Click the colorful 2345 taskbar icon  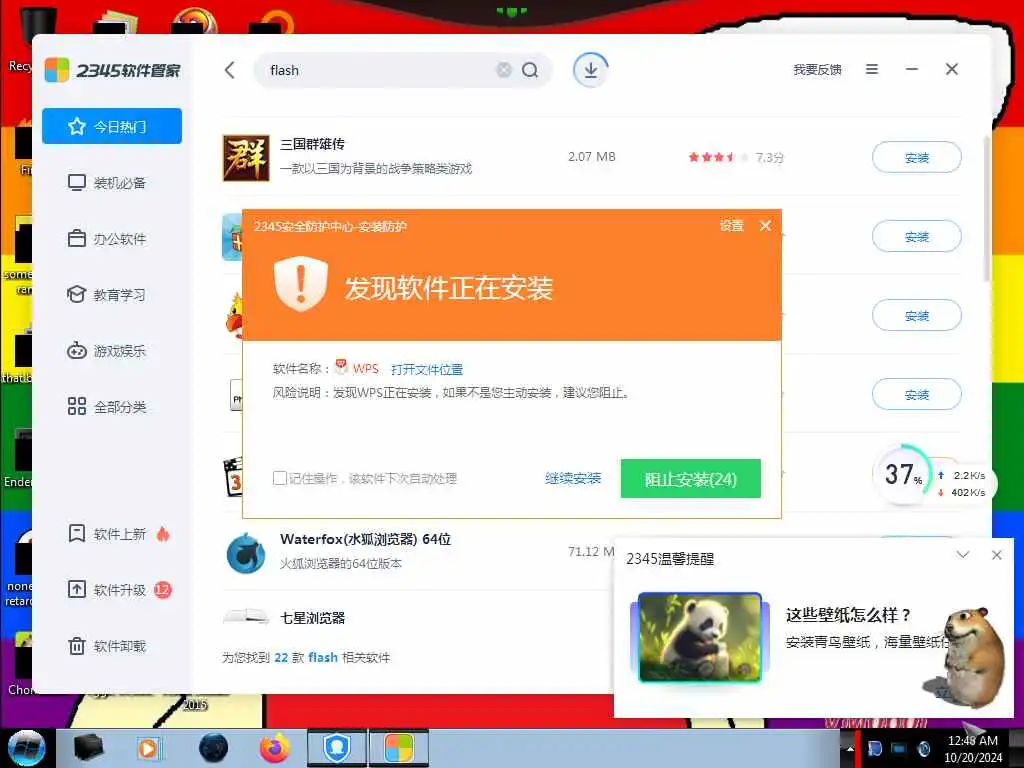click(398, 748)
